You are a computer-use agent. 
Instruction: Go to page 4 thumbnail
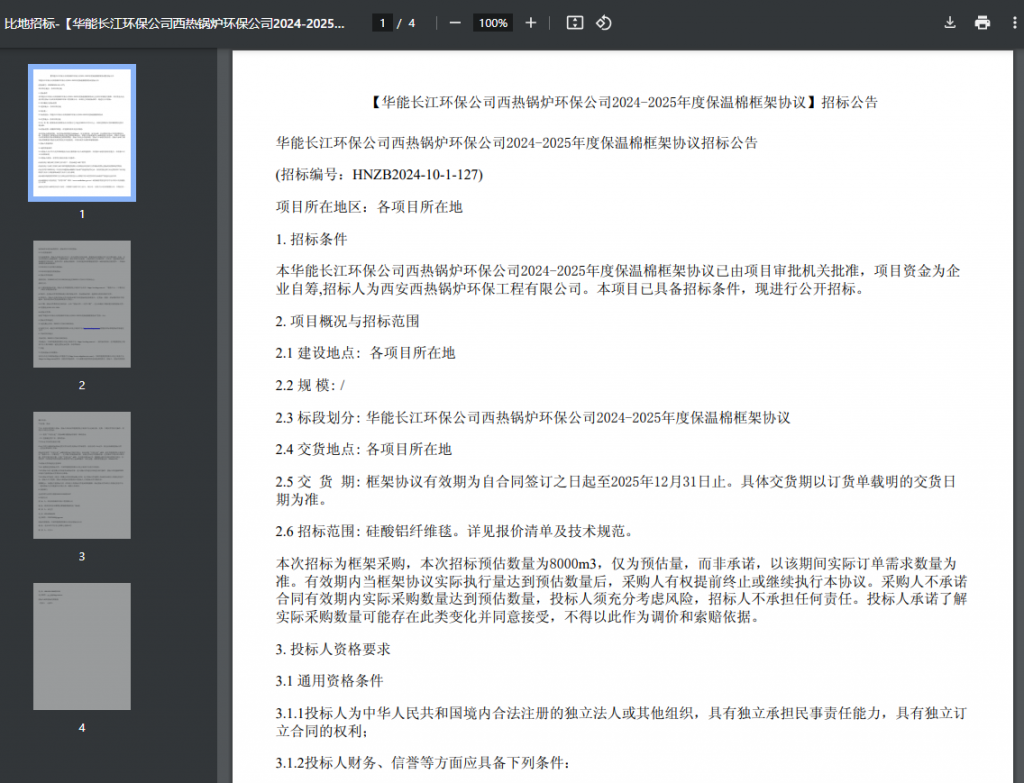82,646
